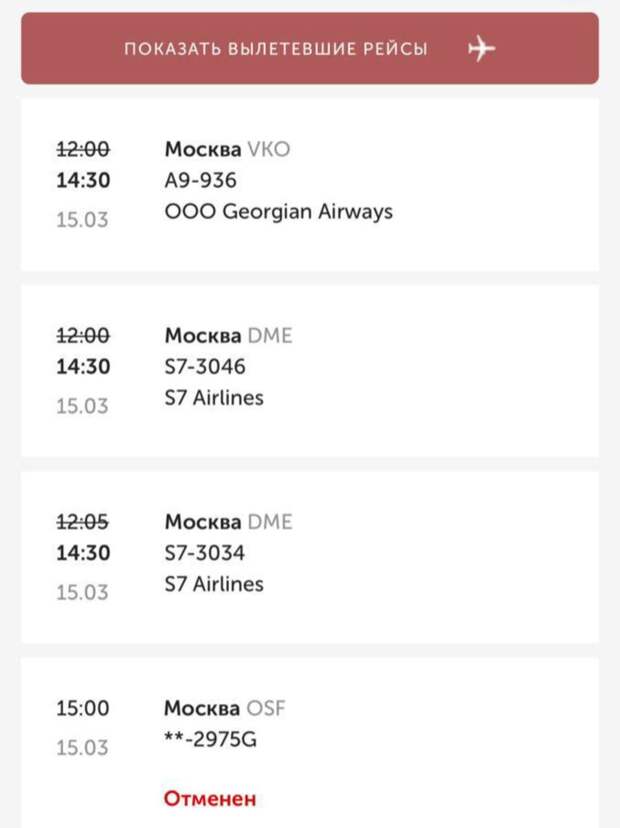The image size is (620, 828).
Task: Click Москва VKO destination heading
Action: tap(226, 150)
